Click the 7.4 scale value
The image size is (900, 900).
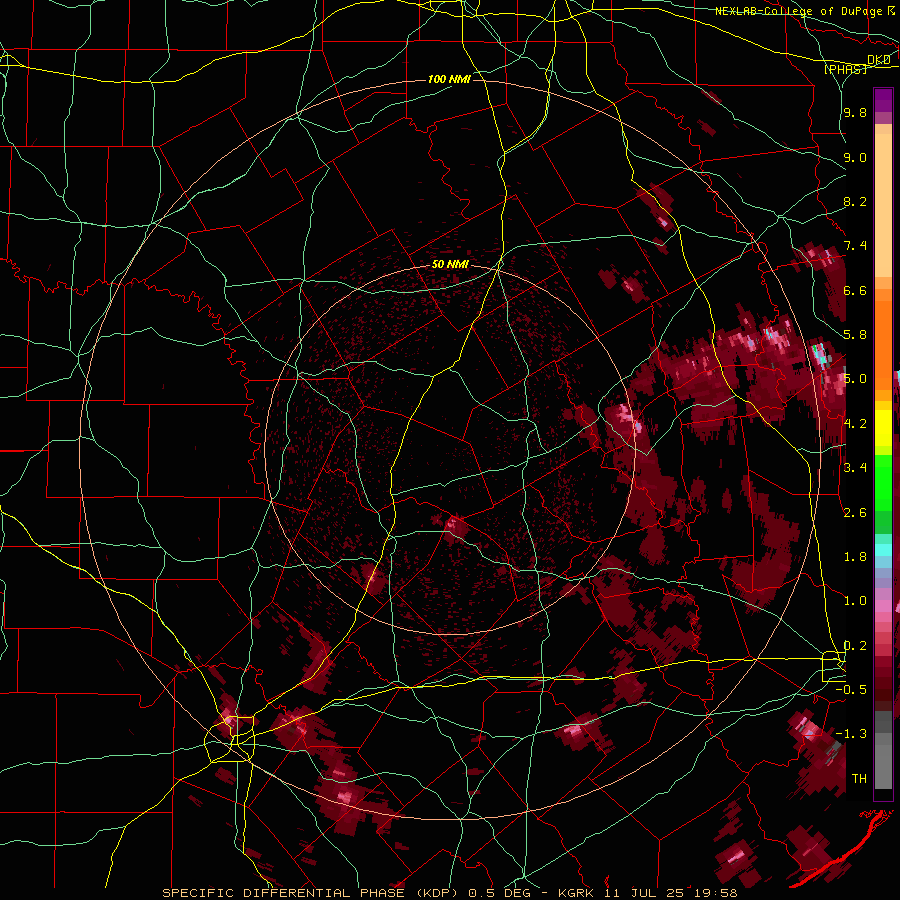point(855,246)
